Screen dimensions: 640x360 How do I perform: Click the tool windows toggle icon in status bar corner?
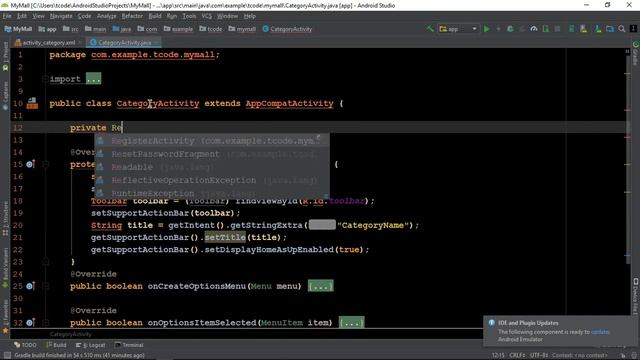(x=7, y=356)
